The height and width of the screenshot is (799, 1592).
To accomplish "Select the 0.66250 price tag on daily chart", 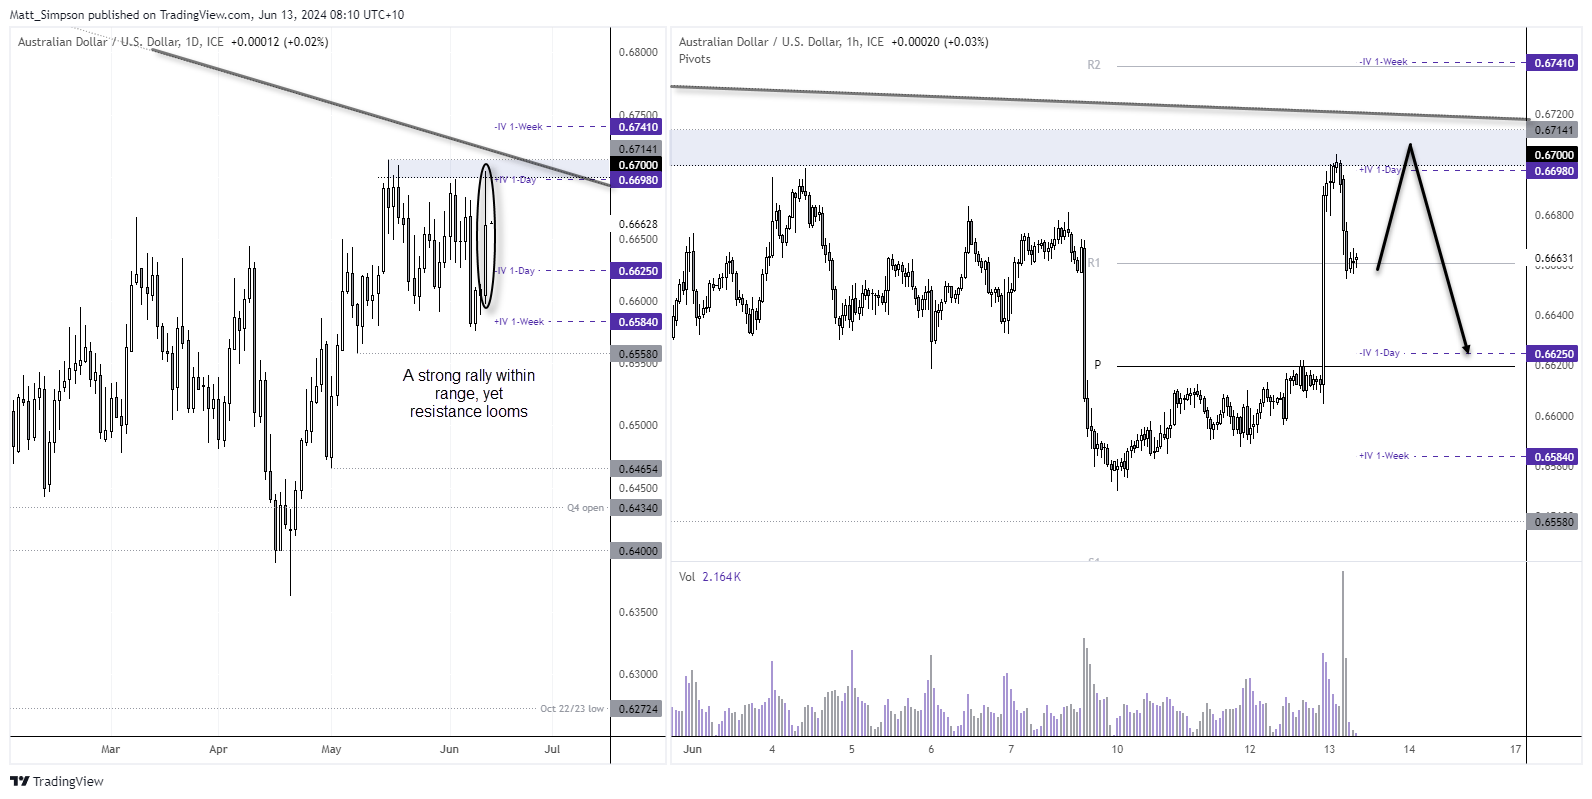I will click(x=638, y=271).
